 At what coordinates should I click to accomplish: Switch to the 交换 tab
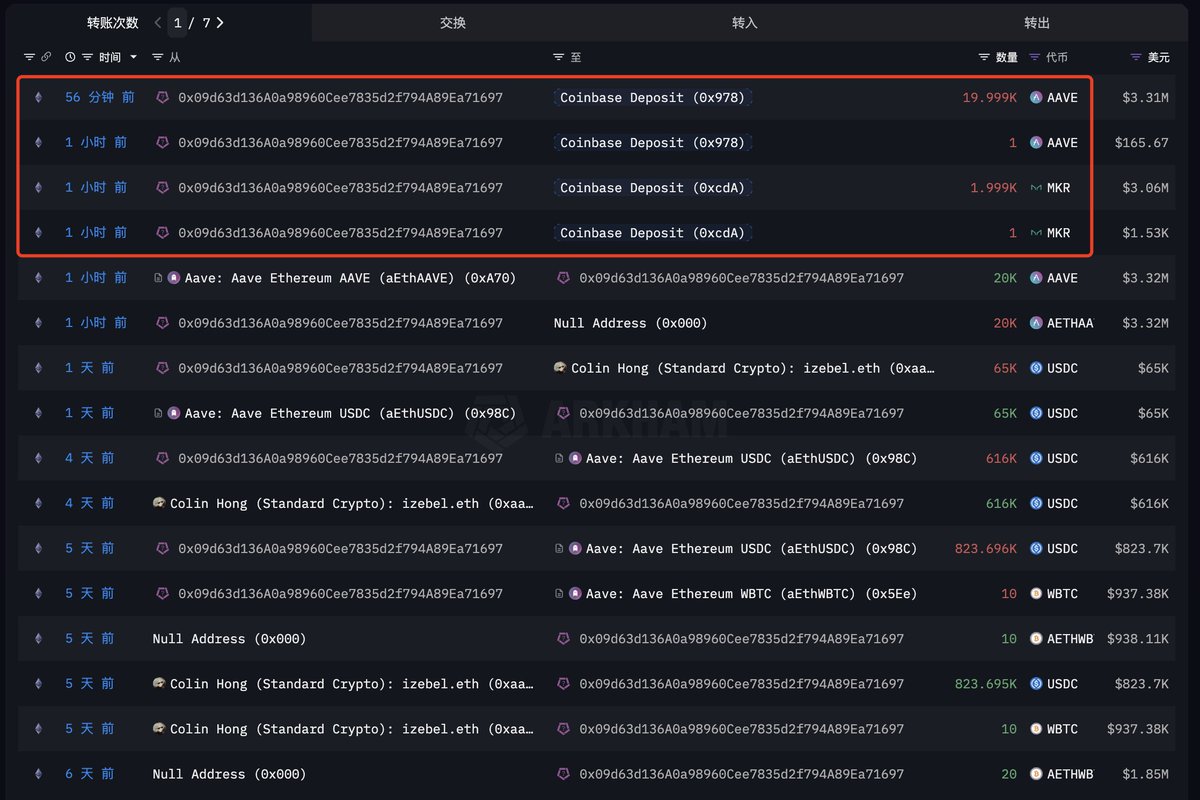point(453,22)
